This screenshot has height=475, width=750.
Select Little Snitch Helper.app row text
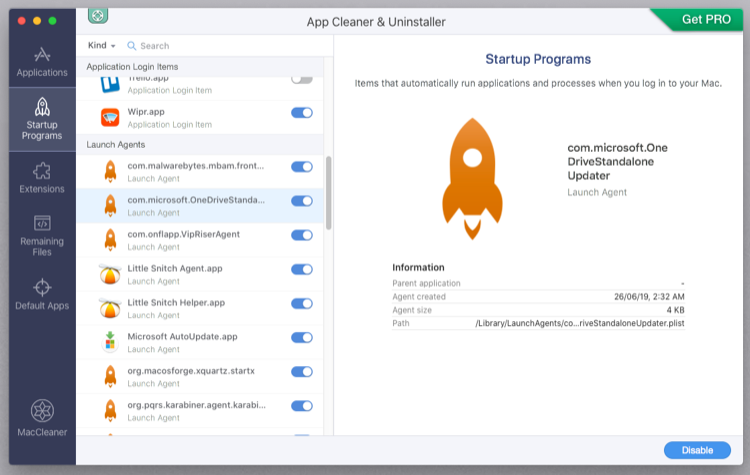tap(176, 303)
